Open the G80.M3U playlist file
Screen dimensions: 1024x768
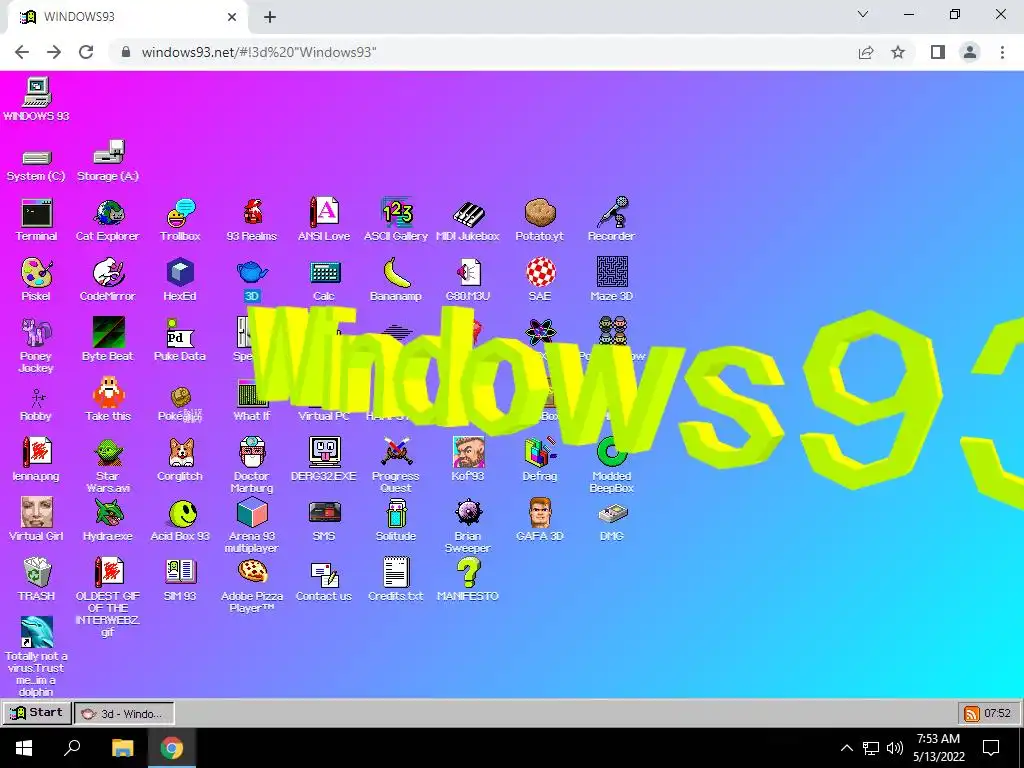(x=468, y=272)
